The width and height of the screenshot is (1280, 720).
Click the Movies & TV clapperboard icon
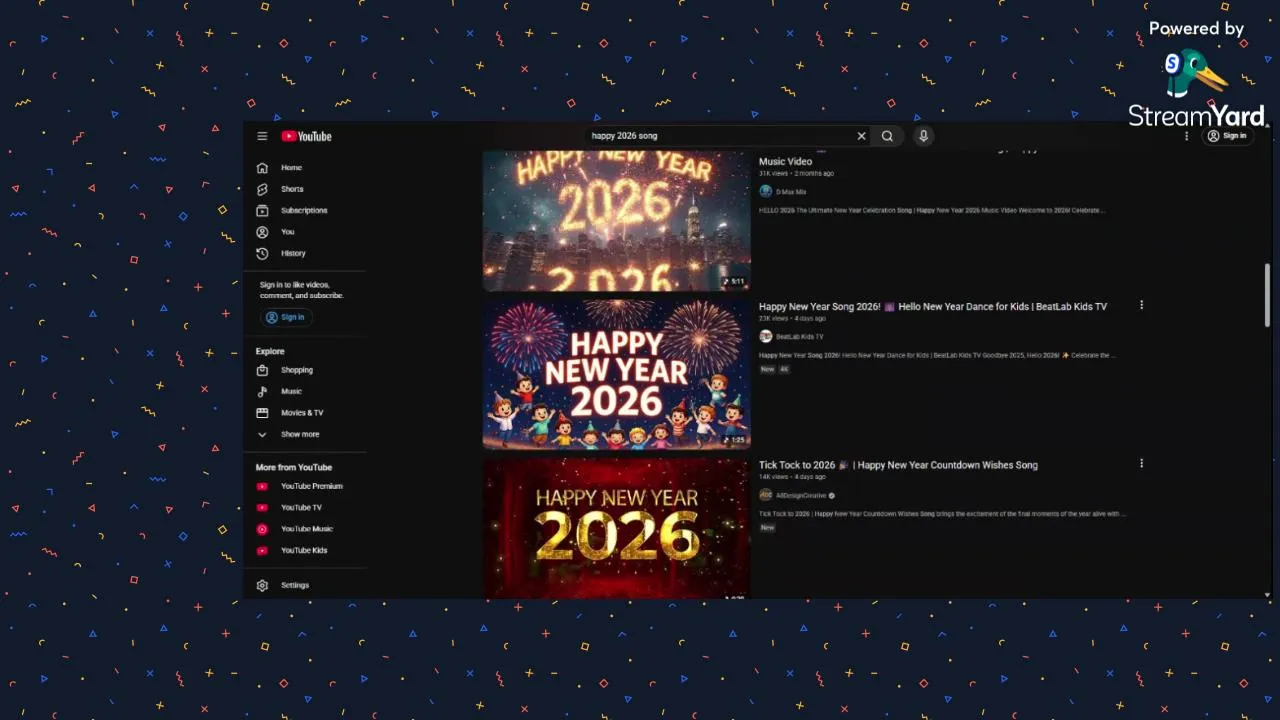point(262,413)
